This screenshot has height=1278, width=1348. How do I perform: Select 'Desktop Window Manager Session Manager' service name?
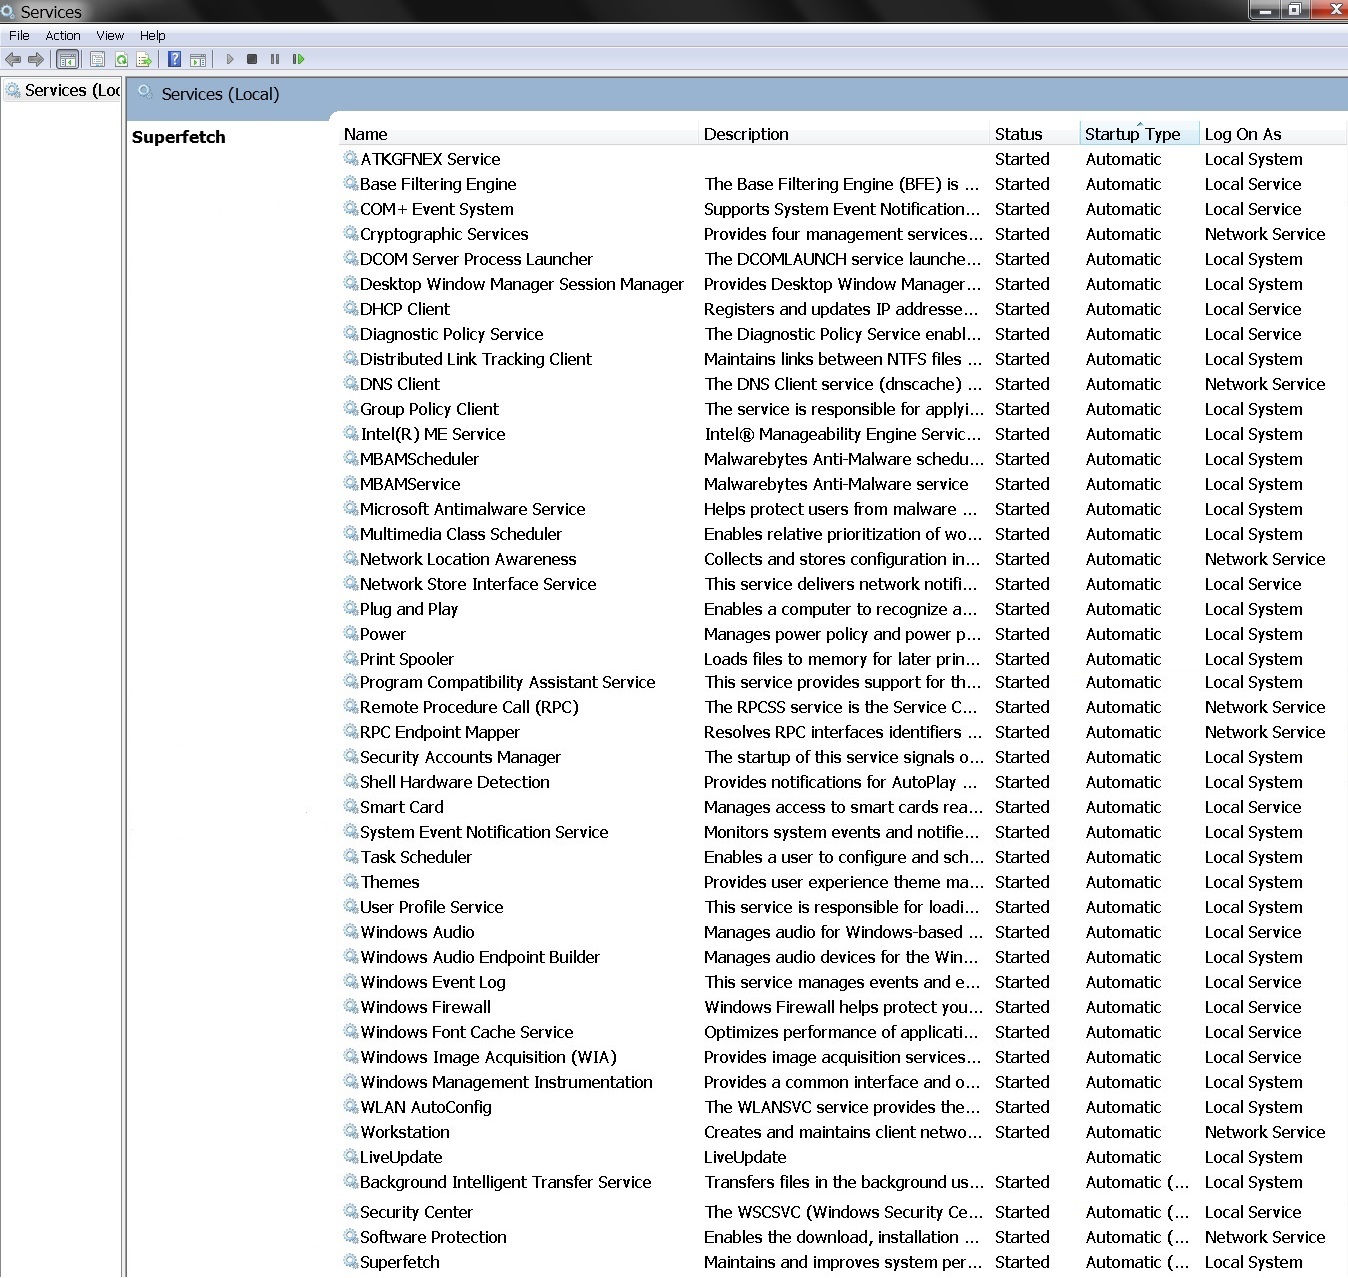[522, 284]
